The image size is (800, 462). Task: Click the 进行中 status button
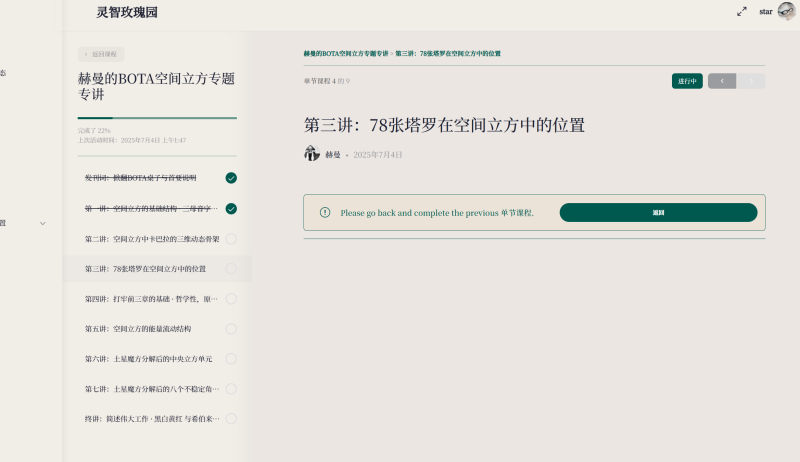point(687,81)
